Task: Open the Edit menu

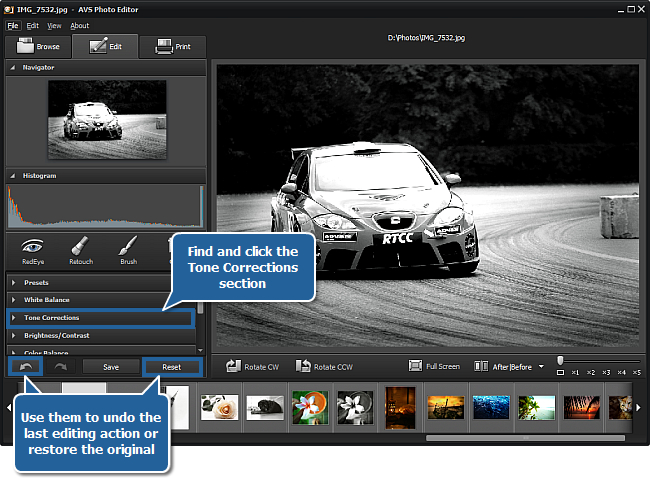Action: (x=32, y=26)
